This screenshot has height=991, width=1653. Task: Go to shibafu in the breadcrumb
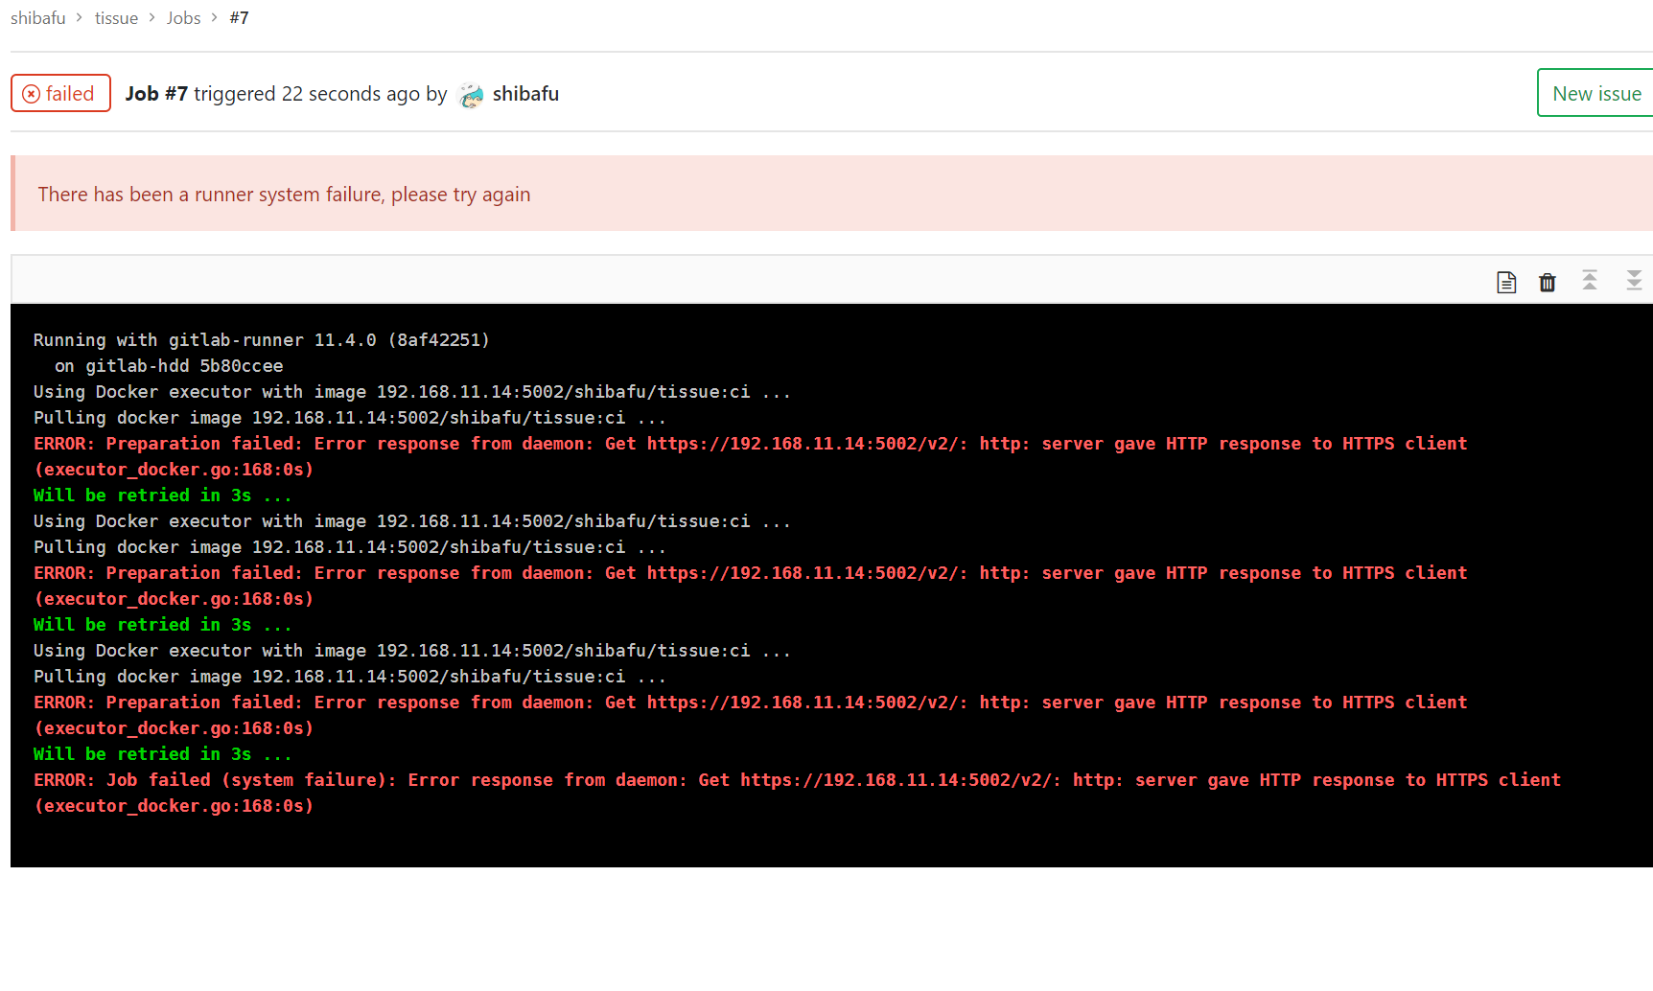coord(38,18)
